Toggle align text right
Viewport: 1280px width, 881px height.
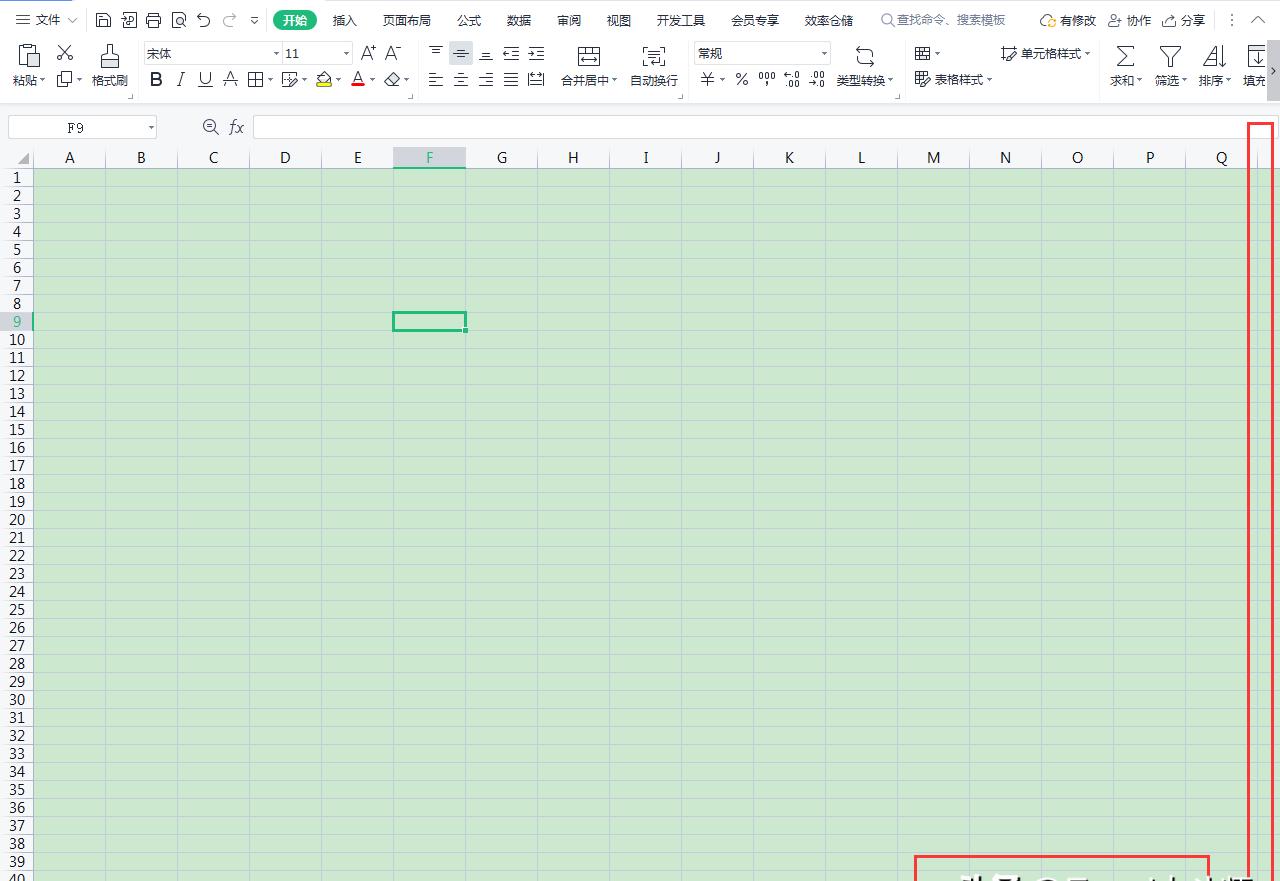click(486, 79)
